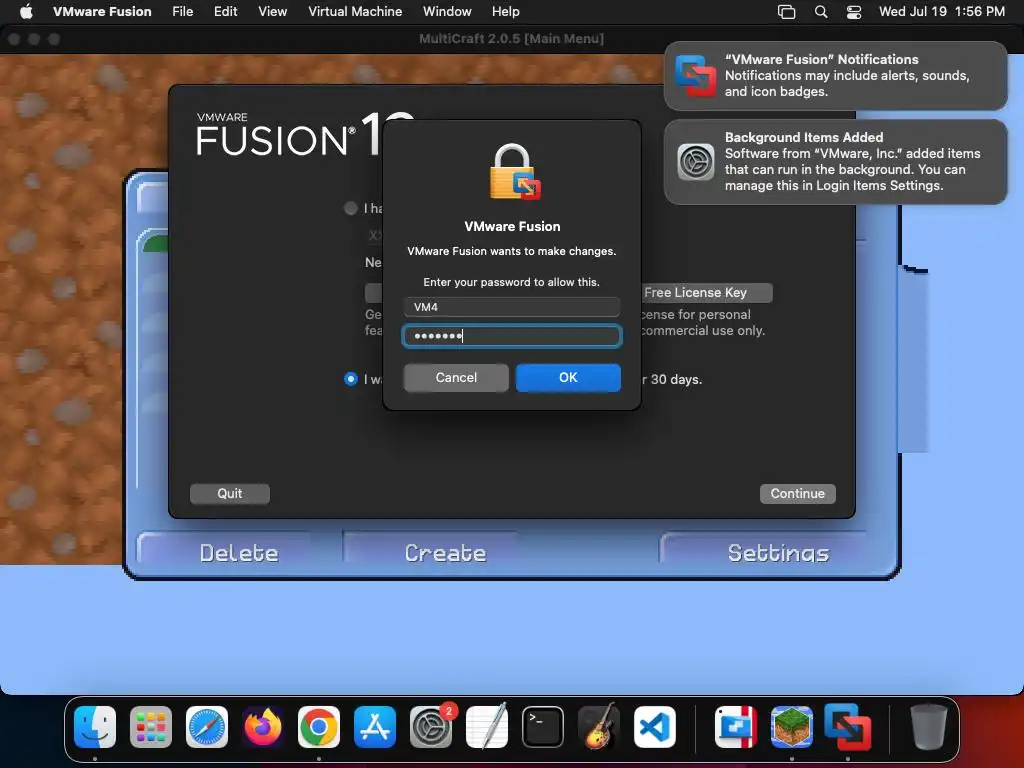Viewport: 1024px width, 768px height.
Task: Open the App Store Dock icon
Action: [375, 727]
